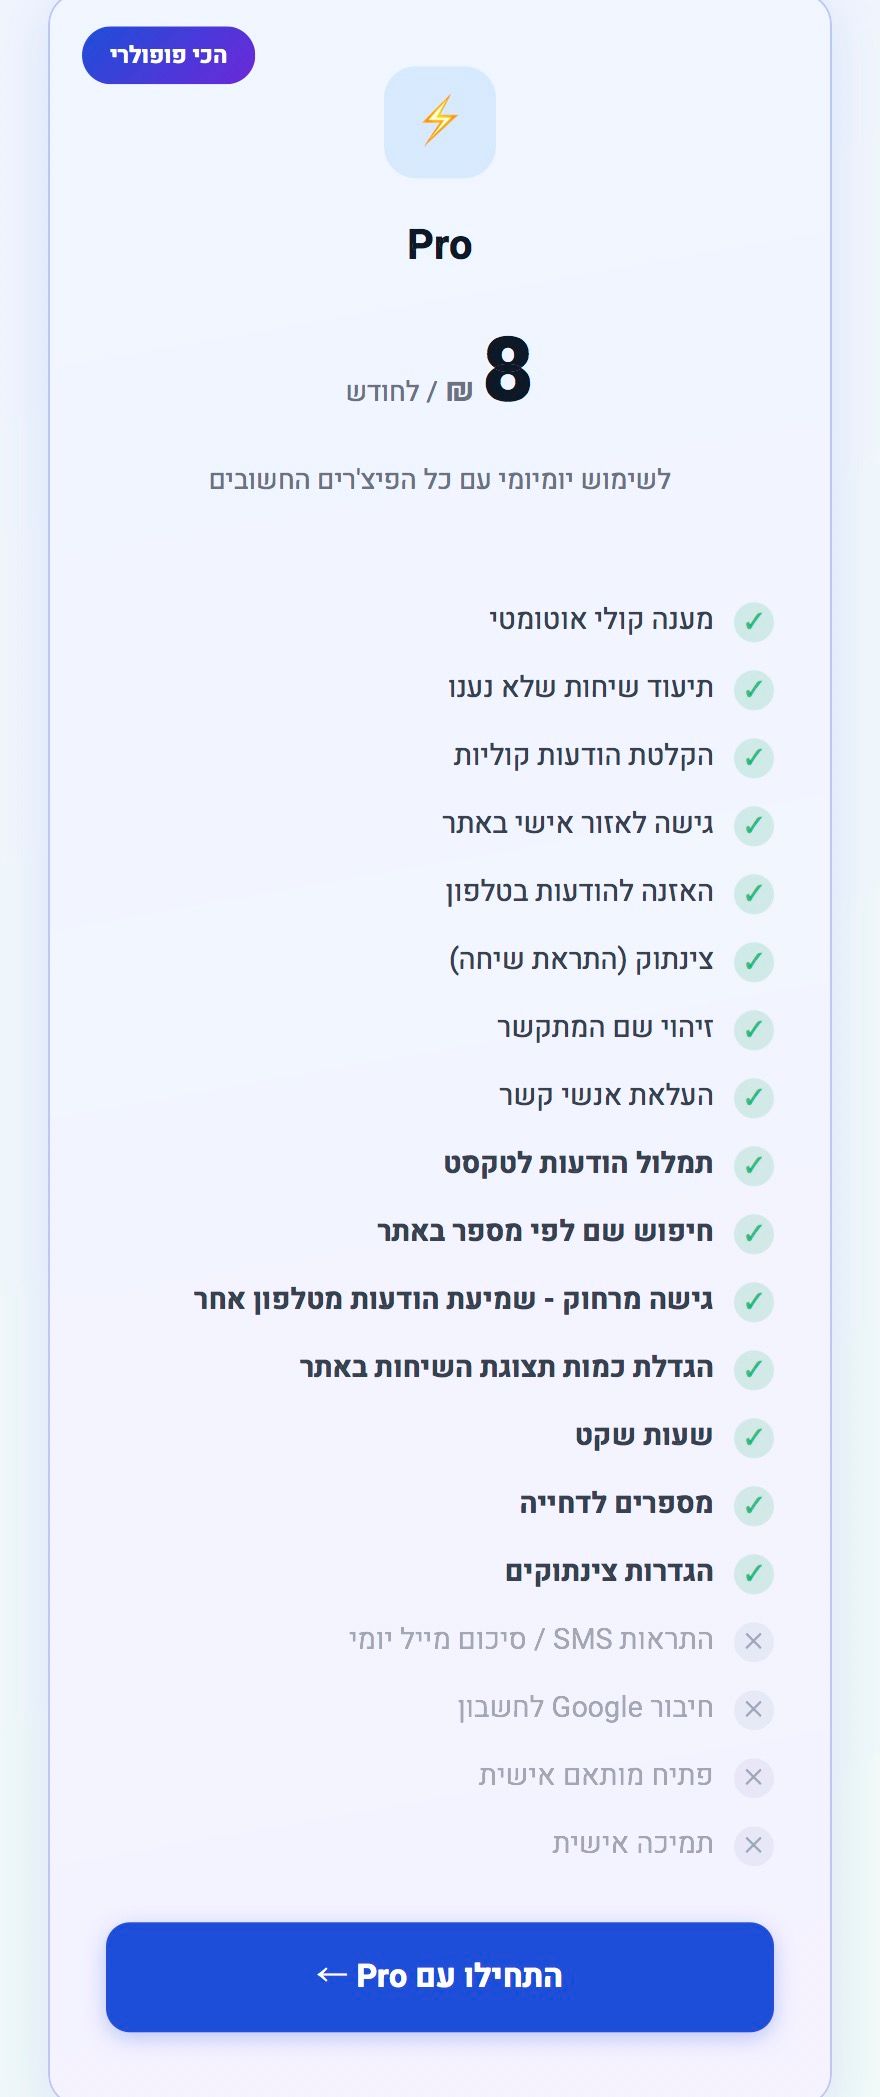Viewport: 880px width, 2097px height.
Task: Click the X icon beside תמיכה אישית
Action: click(x=753, y=1845)
